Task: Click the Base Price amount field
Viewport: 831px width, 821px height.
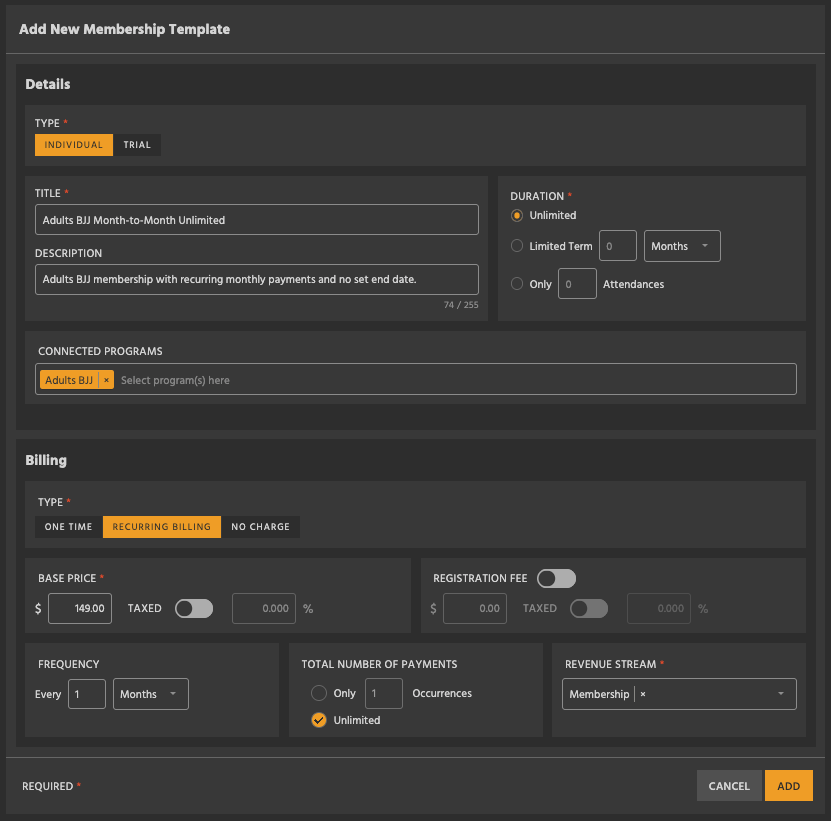Action: [x=79, y=608]
